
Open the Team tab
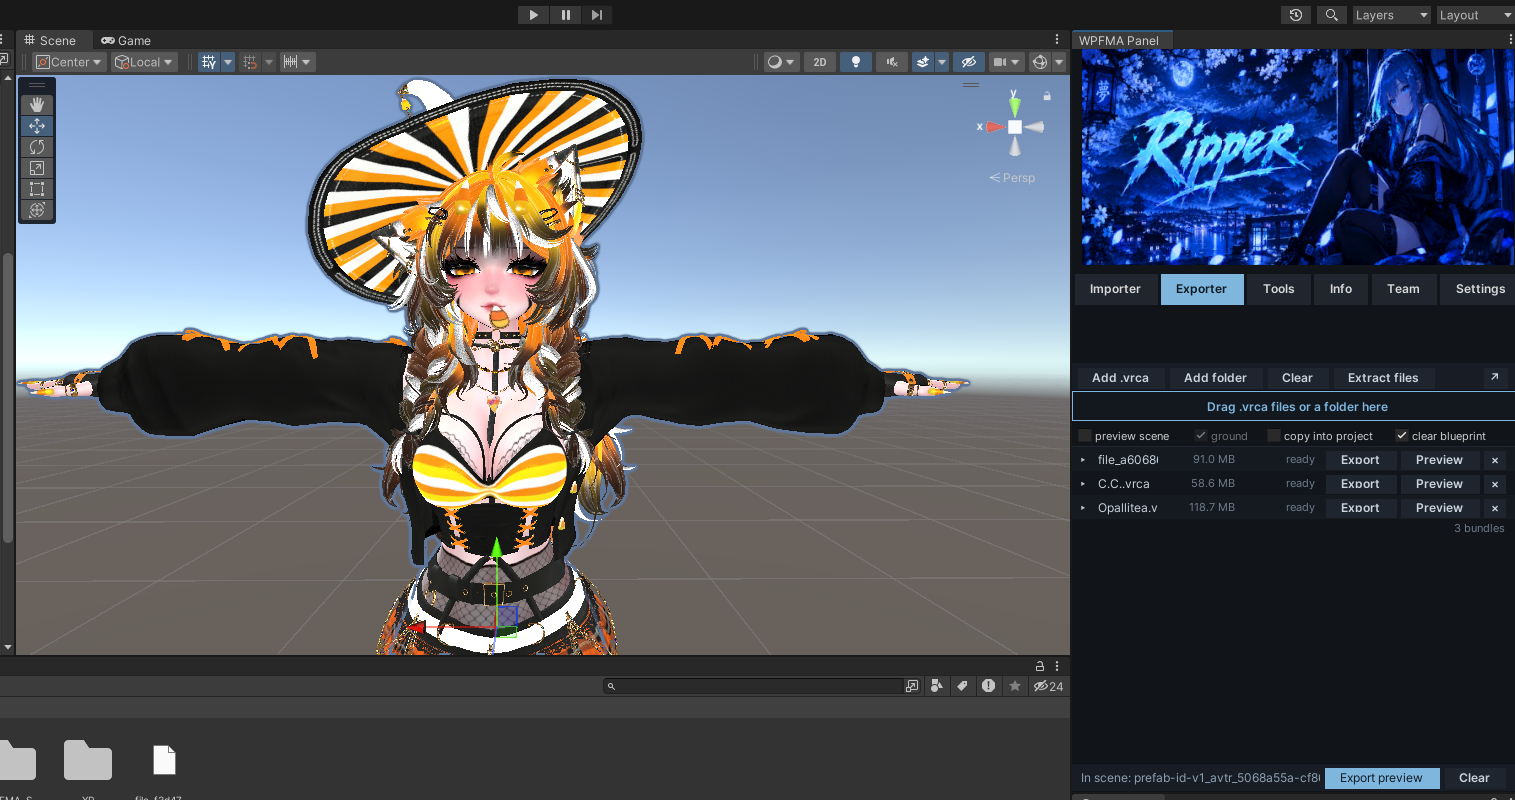(x=1403, y=289)
